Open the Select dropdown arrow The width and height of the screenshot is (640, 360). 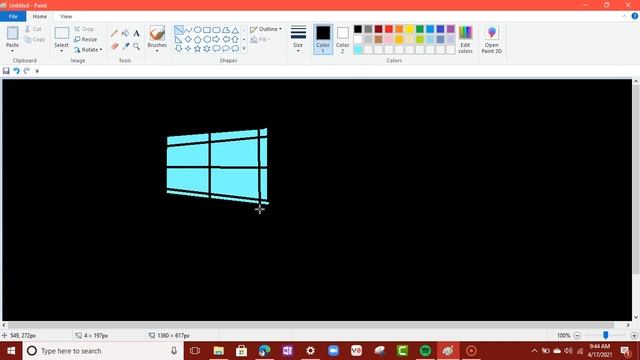coord(61,51)
